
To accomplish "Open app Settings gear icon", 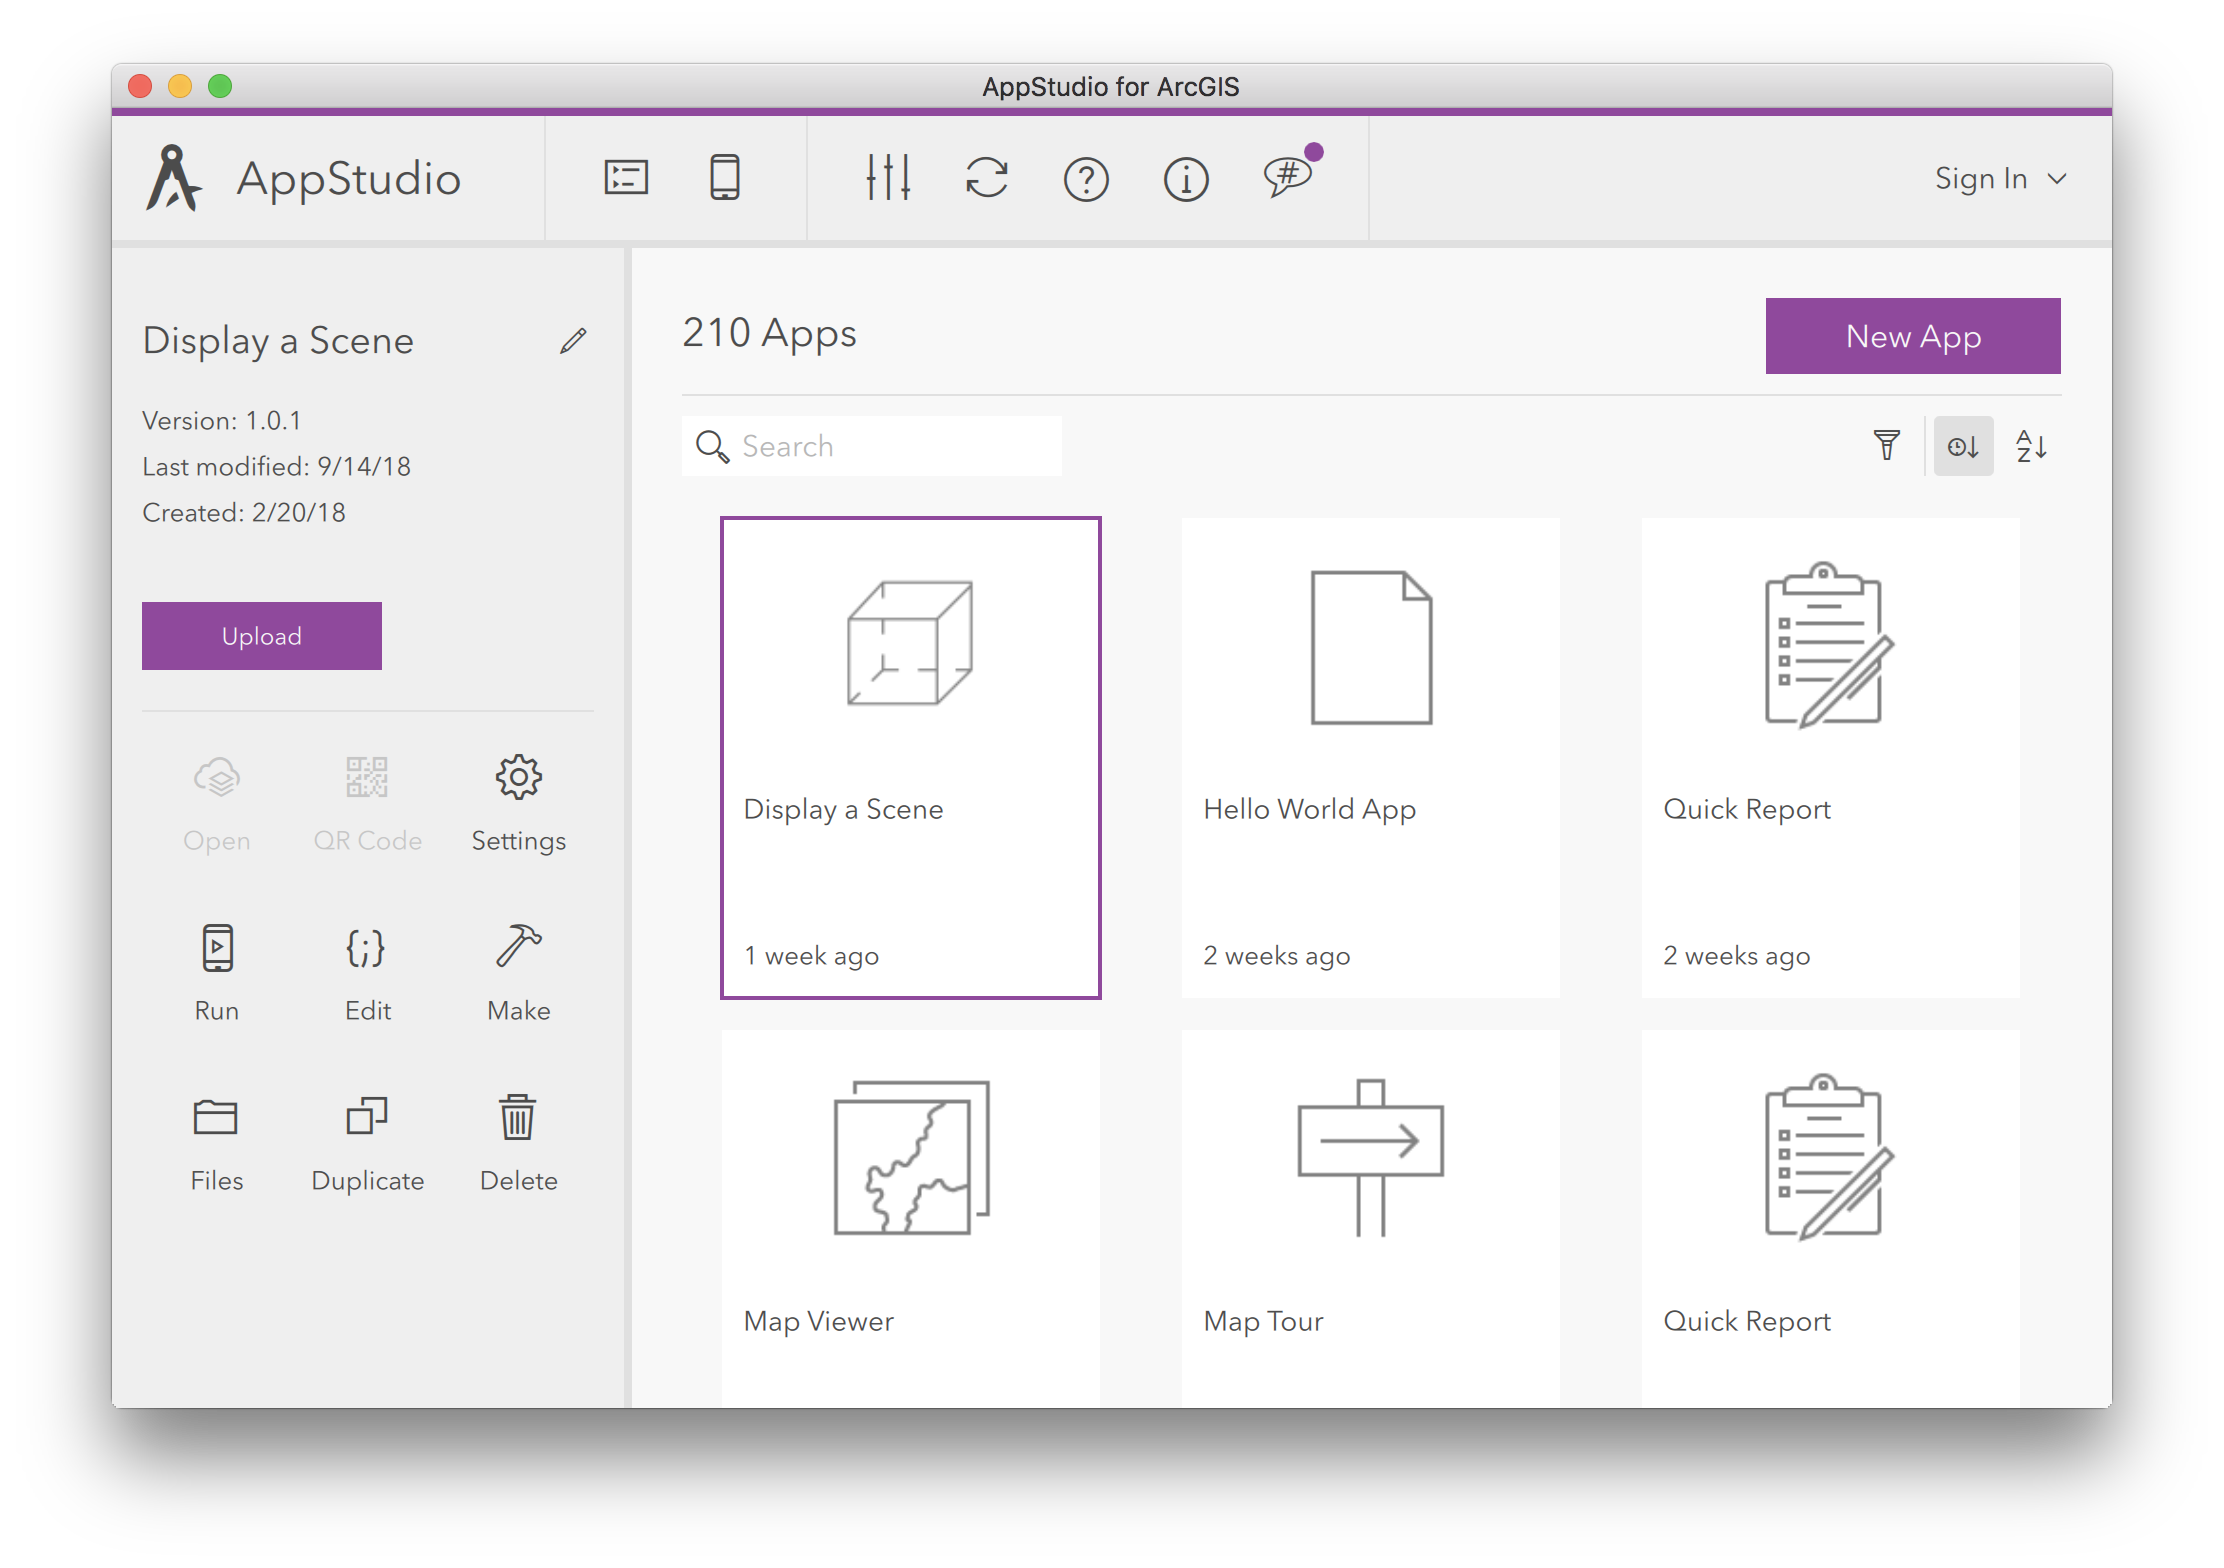I will [518, 778].
